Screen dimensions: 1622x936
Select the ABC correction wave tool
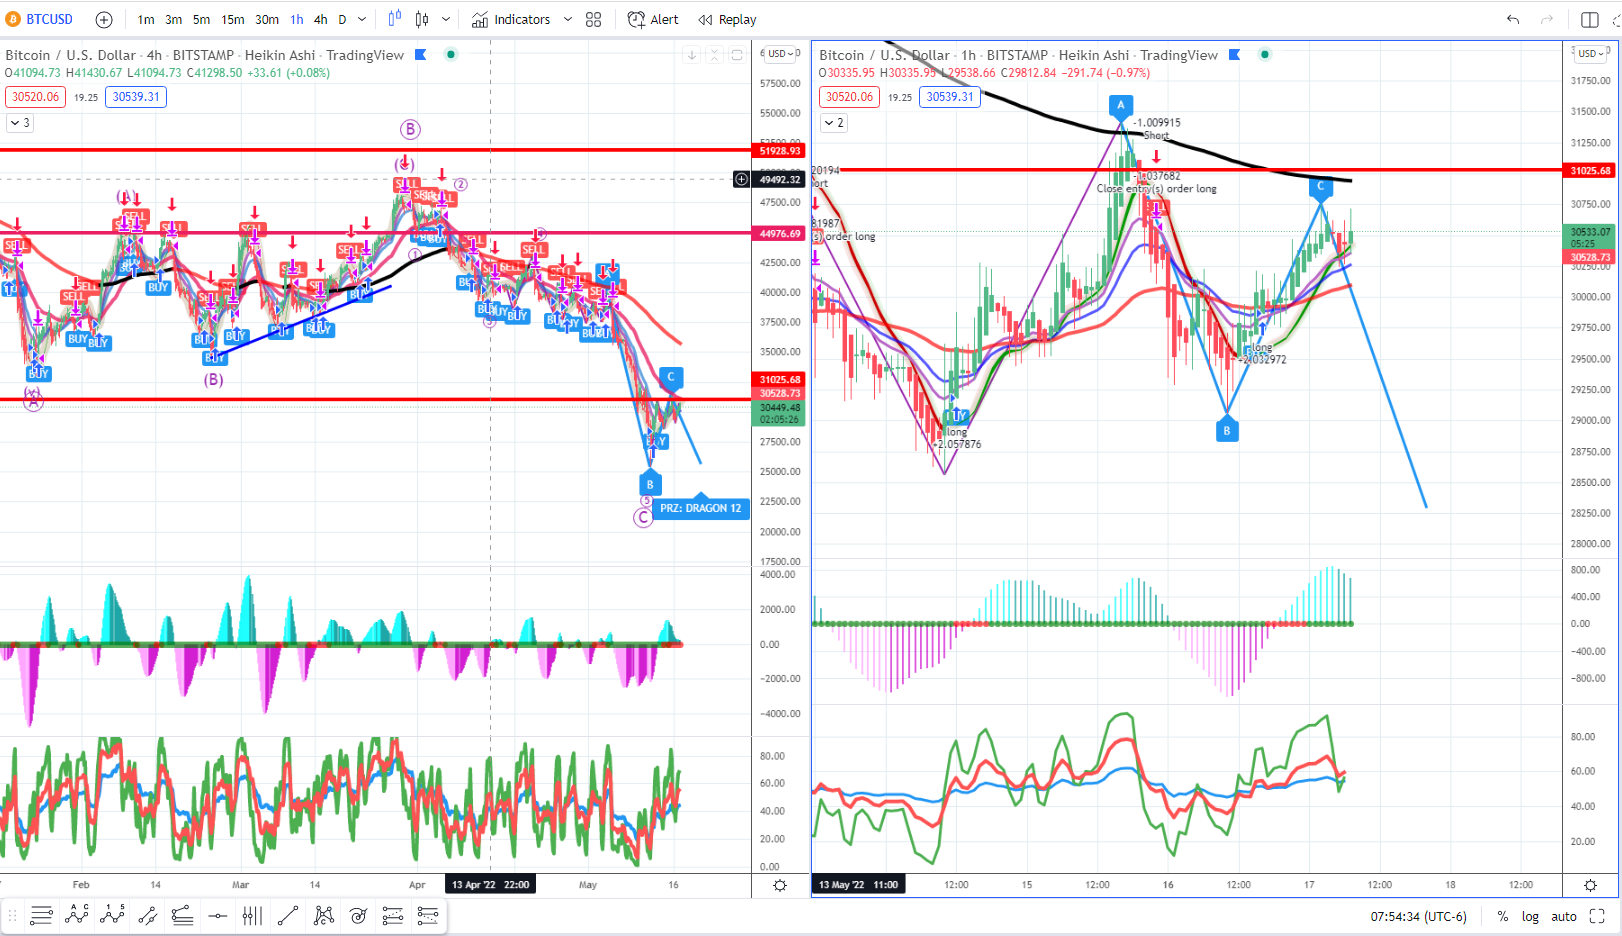pyautogui.click(x=77, y=915)
